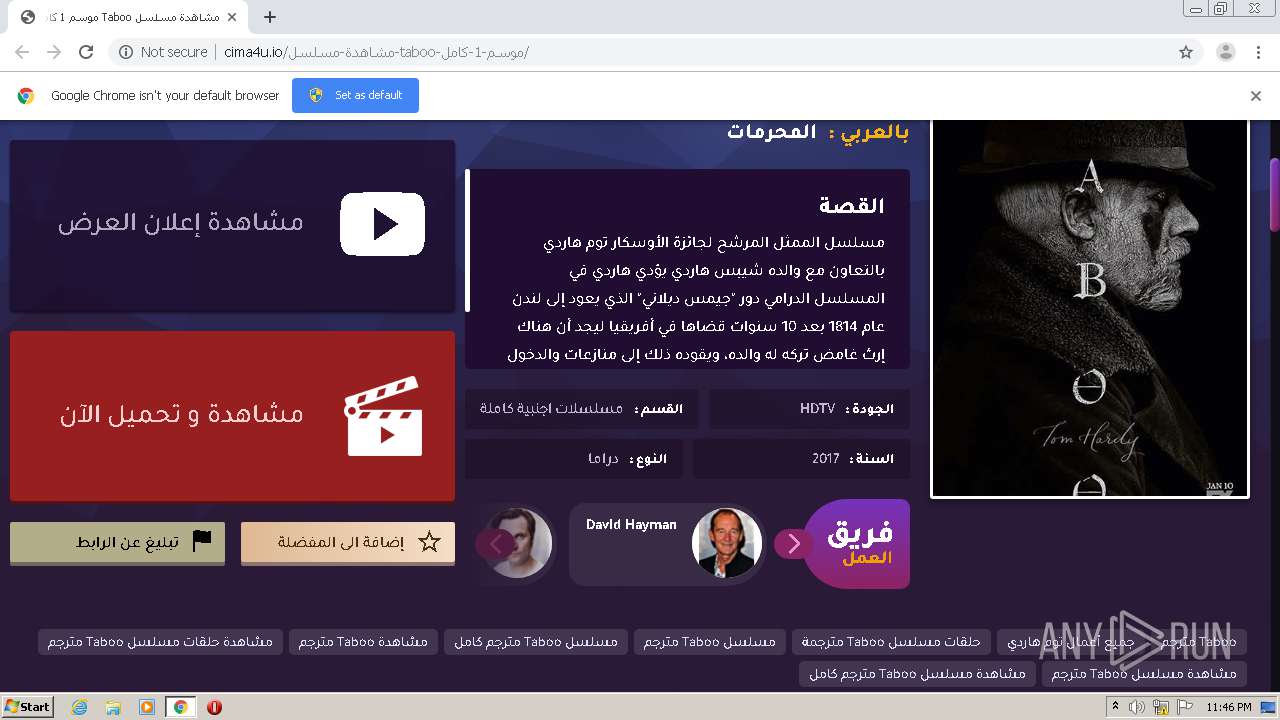Click the مشاهدة مسلسل Taboo مترجم tag

(x=1144, y=673)
